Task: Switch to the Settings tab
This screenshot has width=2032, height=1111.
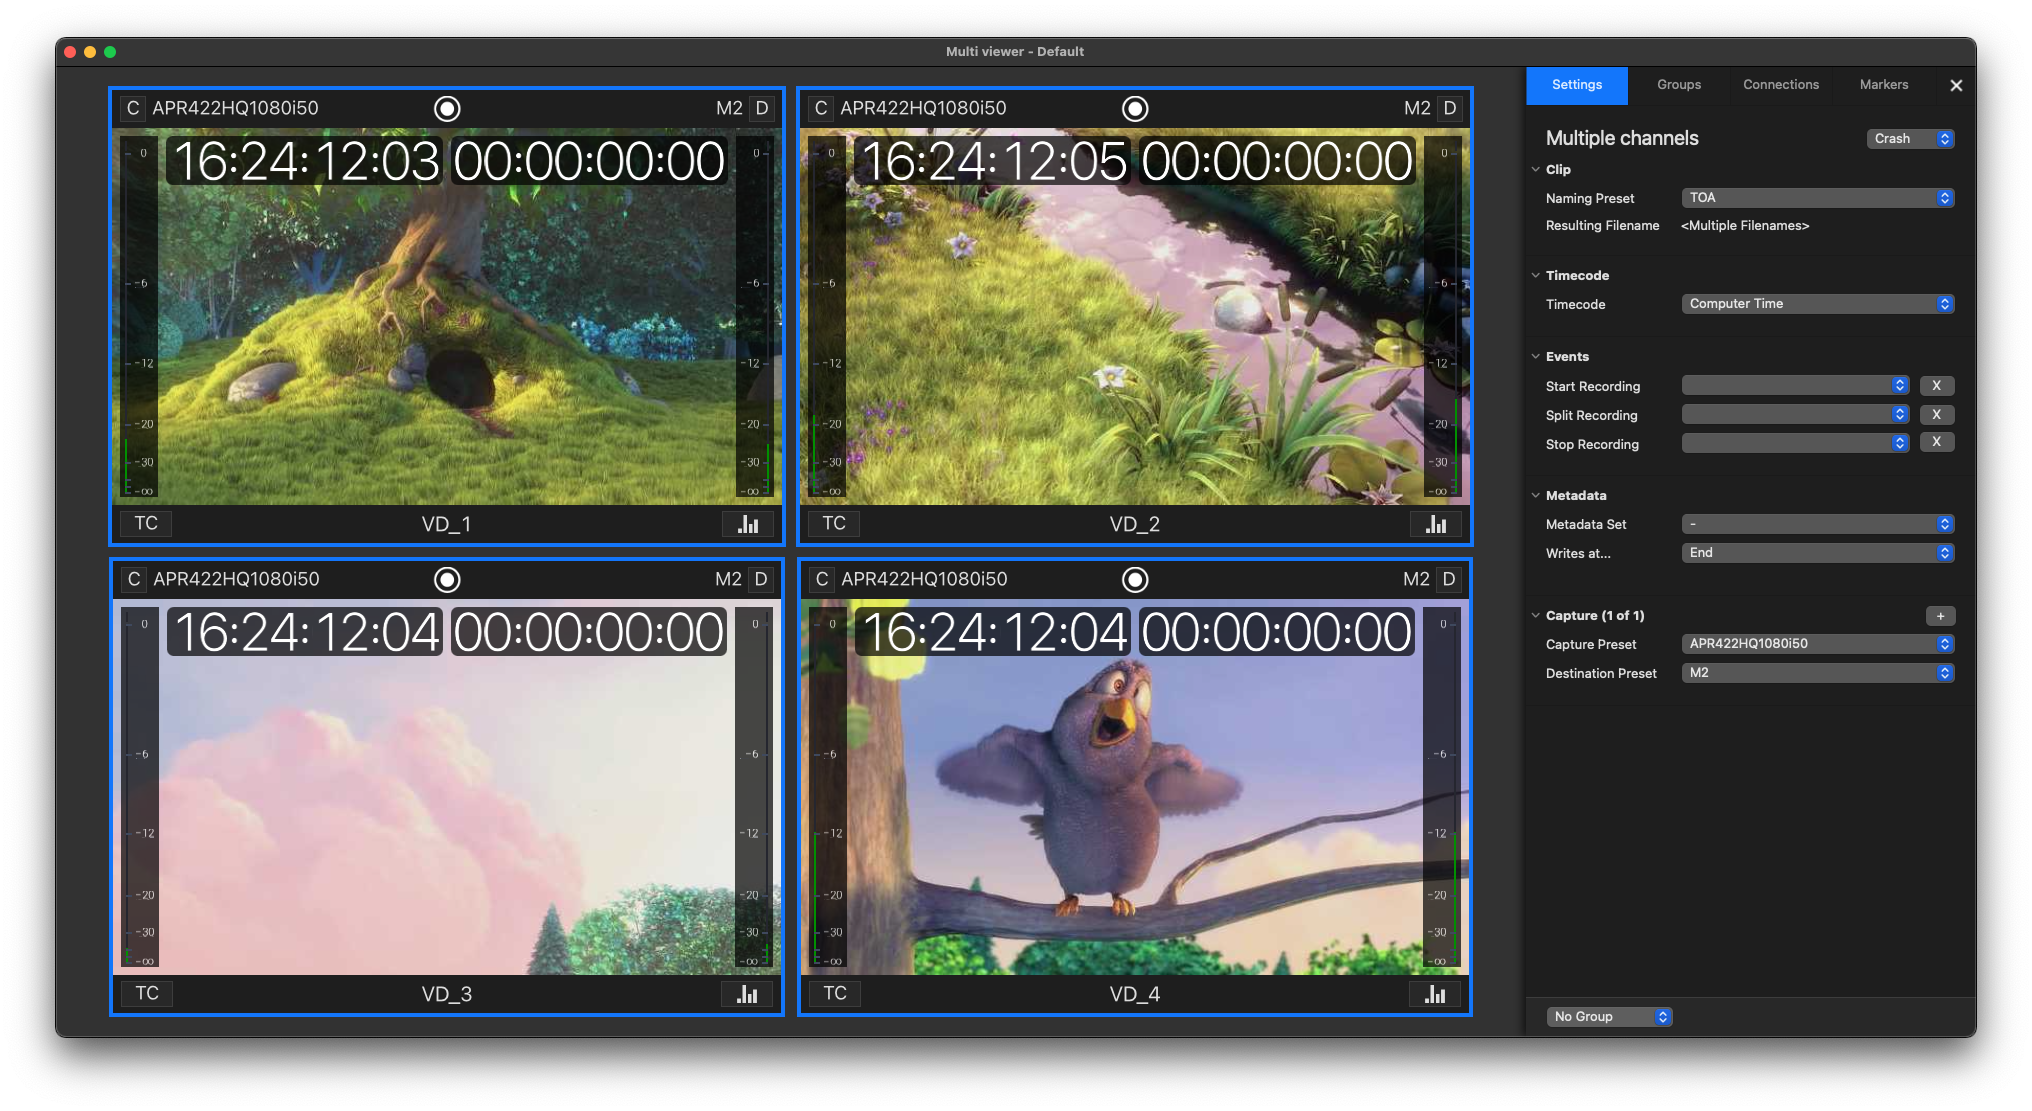Action: pos(1577,85)
